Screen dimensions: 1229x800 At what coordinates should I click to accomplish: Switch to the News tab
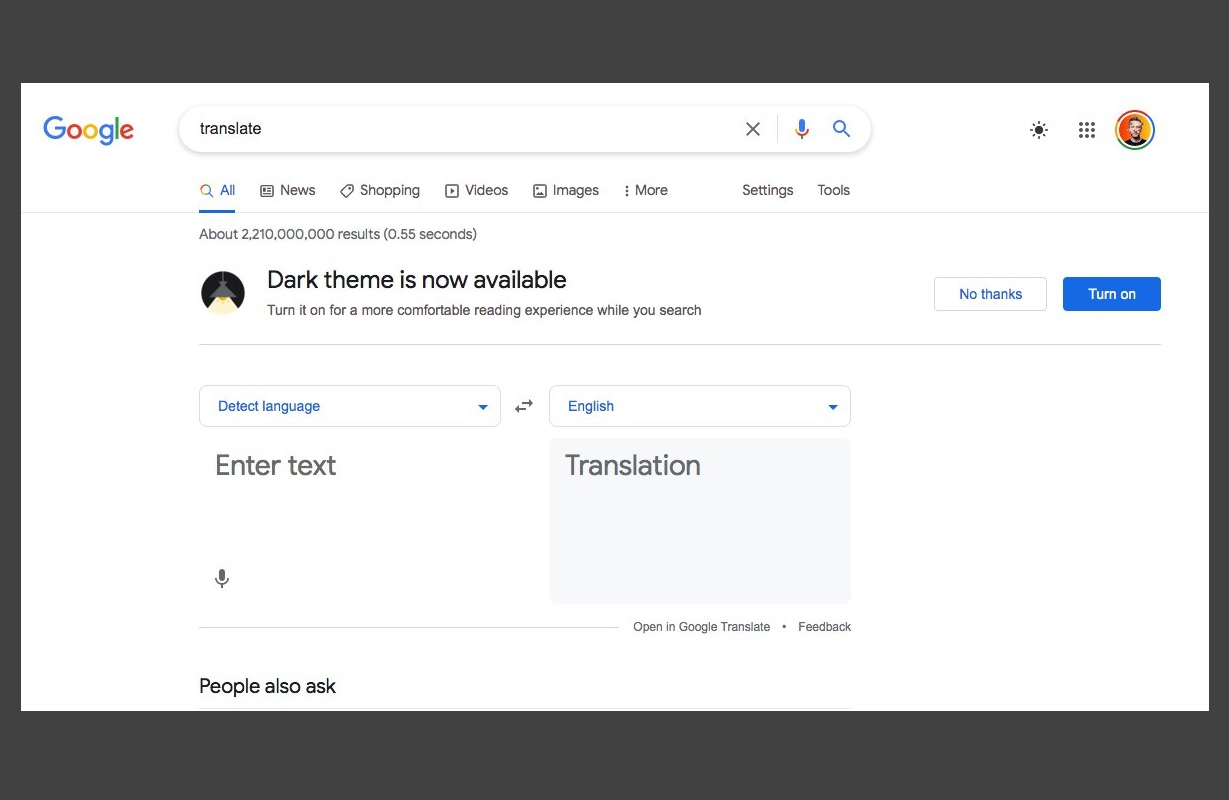point(287,190)
